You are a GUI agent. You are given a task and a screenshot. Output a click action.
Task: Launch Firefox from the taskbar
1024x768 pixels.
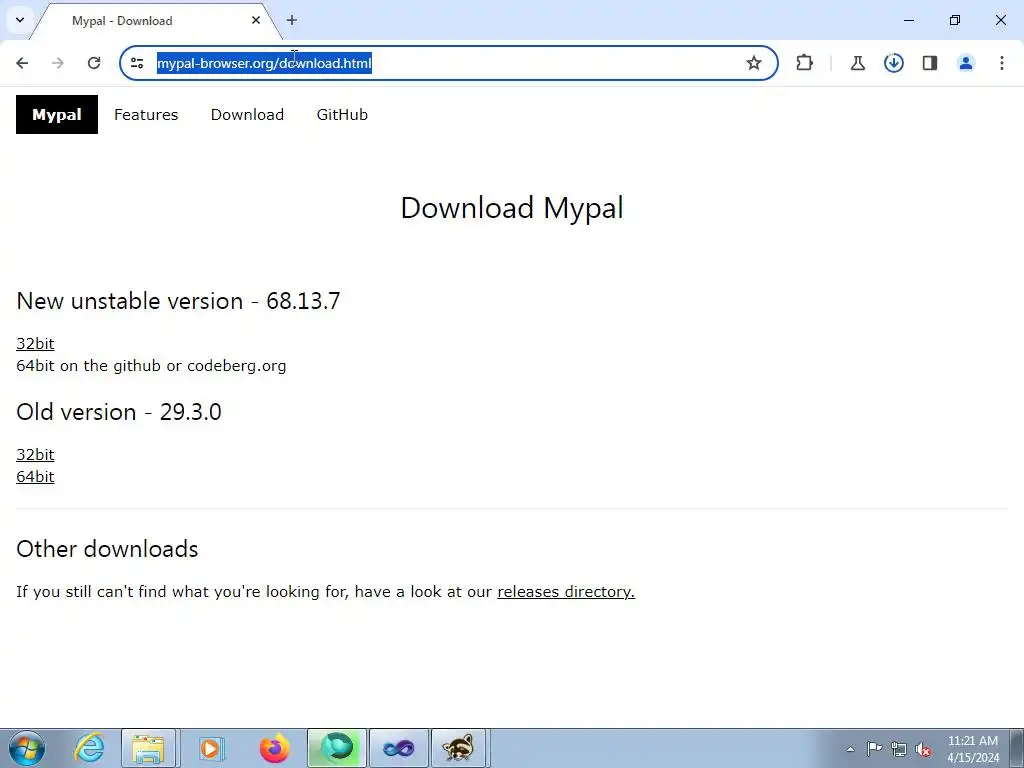274,748
